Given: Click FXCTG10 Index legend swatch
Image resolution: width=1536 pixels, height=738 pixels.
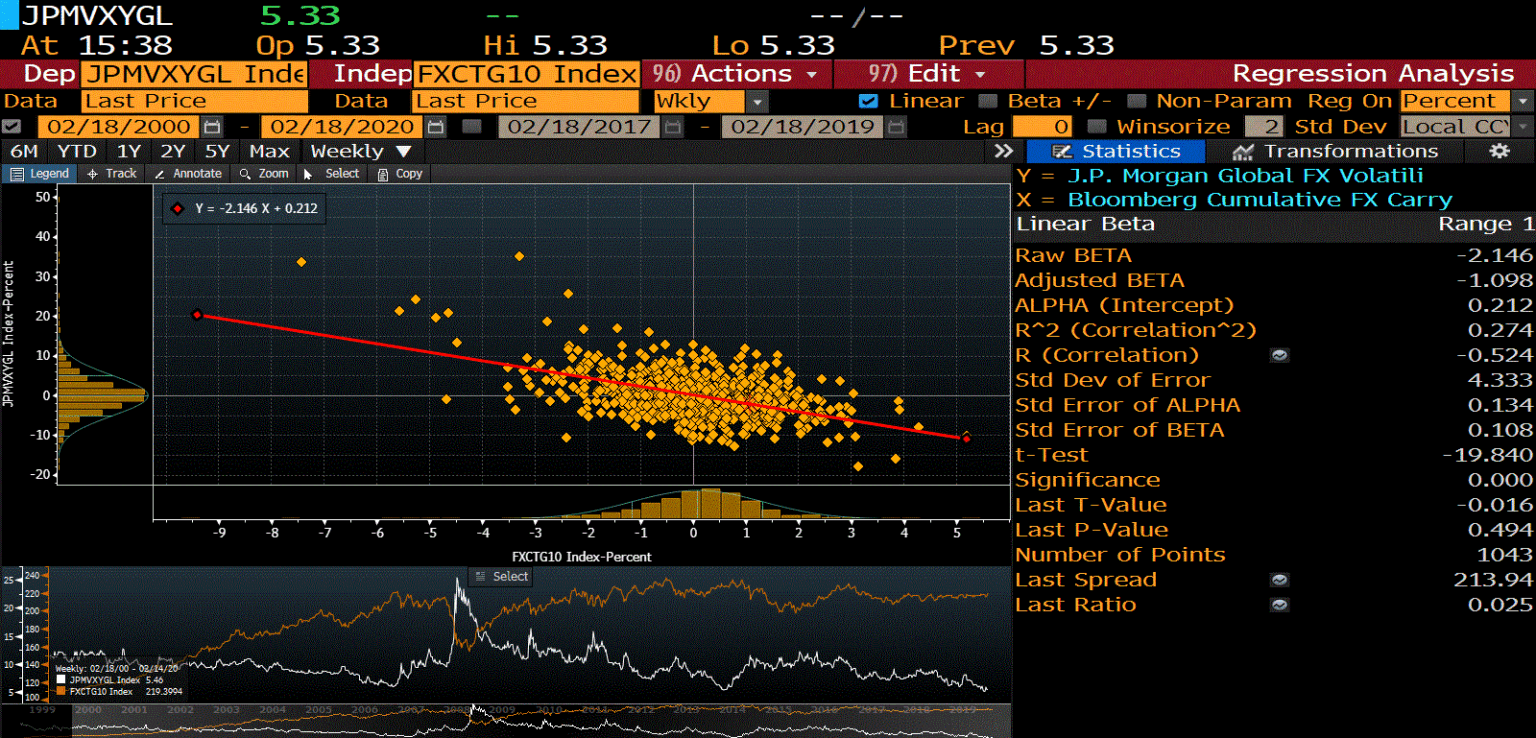Looking at the screenshot, I should tap(61, 691).
